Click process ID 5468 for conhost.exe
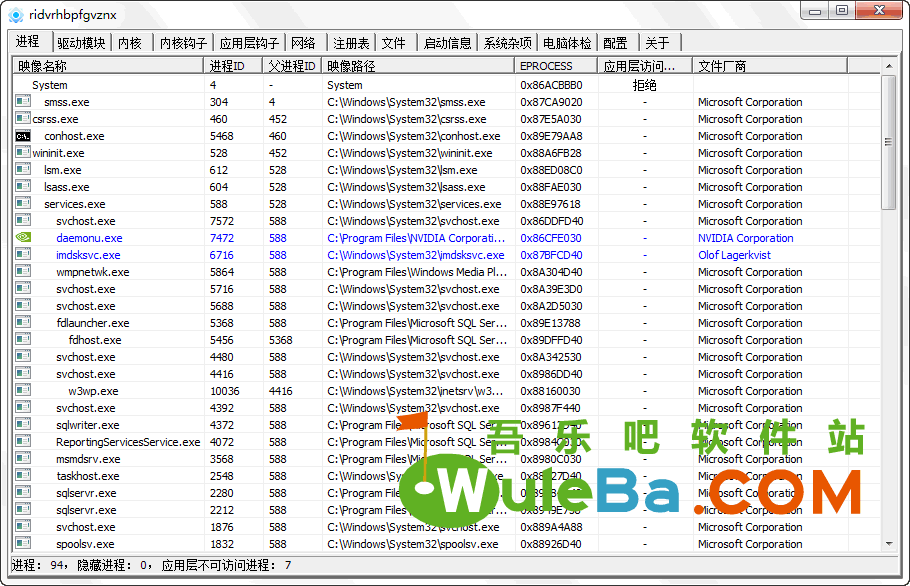 [x=222, y=136]
